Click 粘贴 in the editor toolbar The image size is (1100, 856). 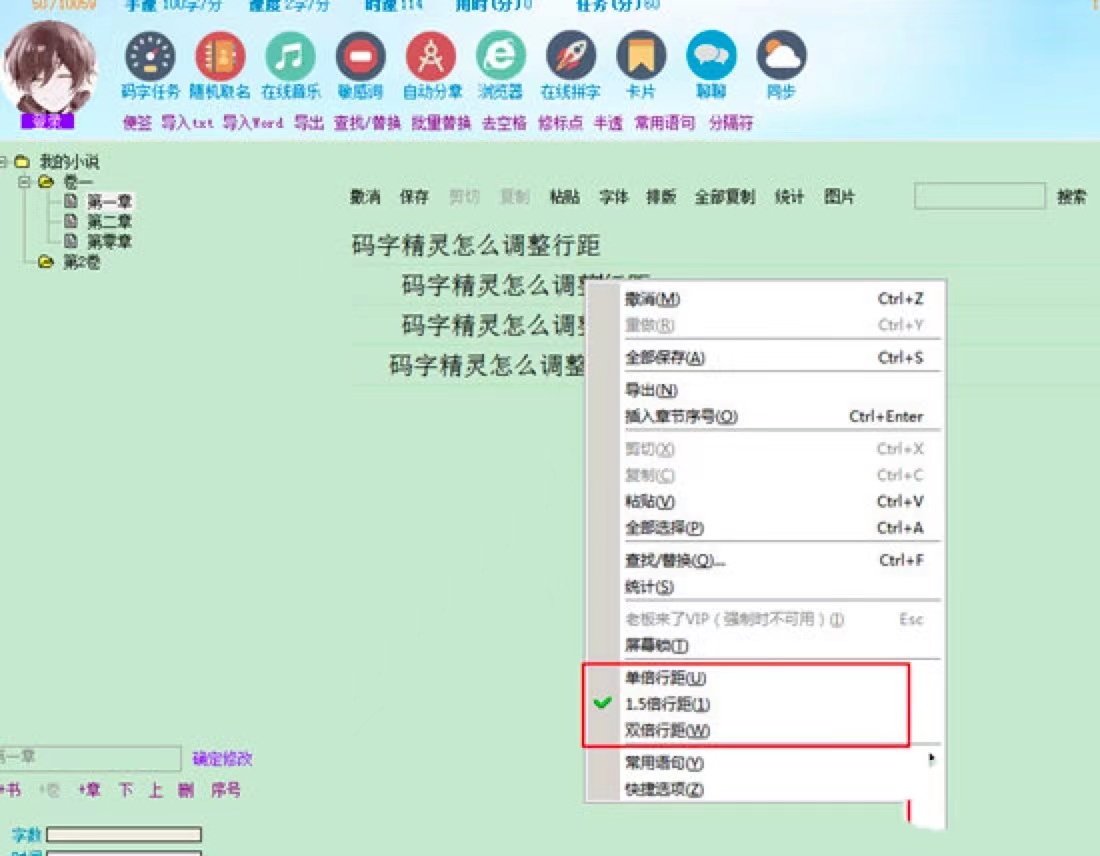coord(565,197)
